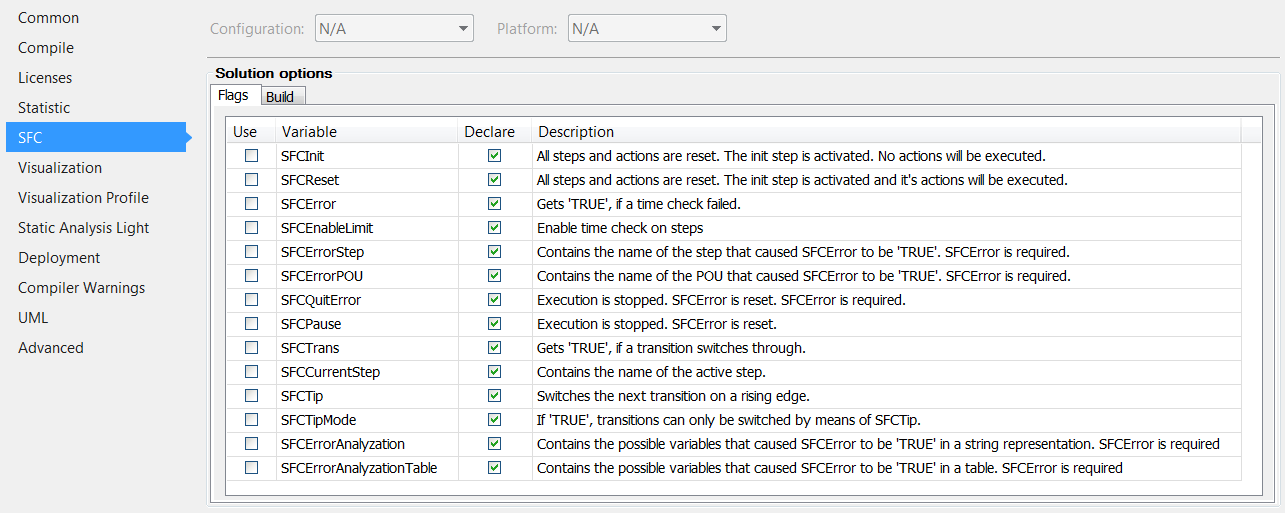Screen dimensions: 1285x513
Task: Tick Use for SFCErrorAnalyzationTable
Action: (251, 468)
